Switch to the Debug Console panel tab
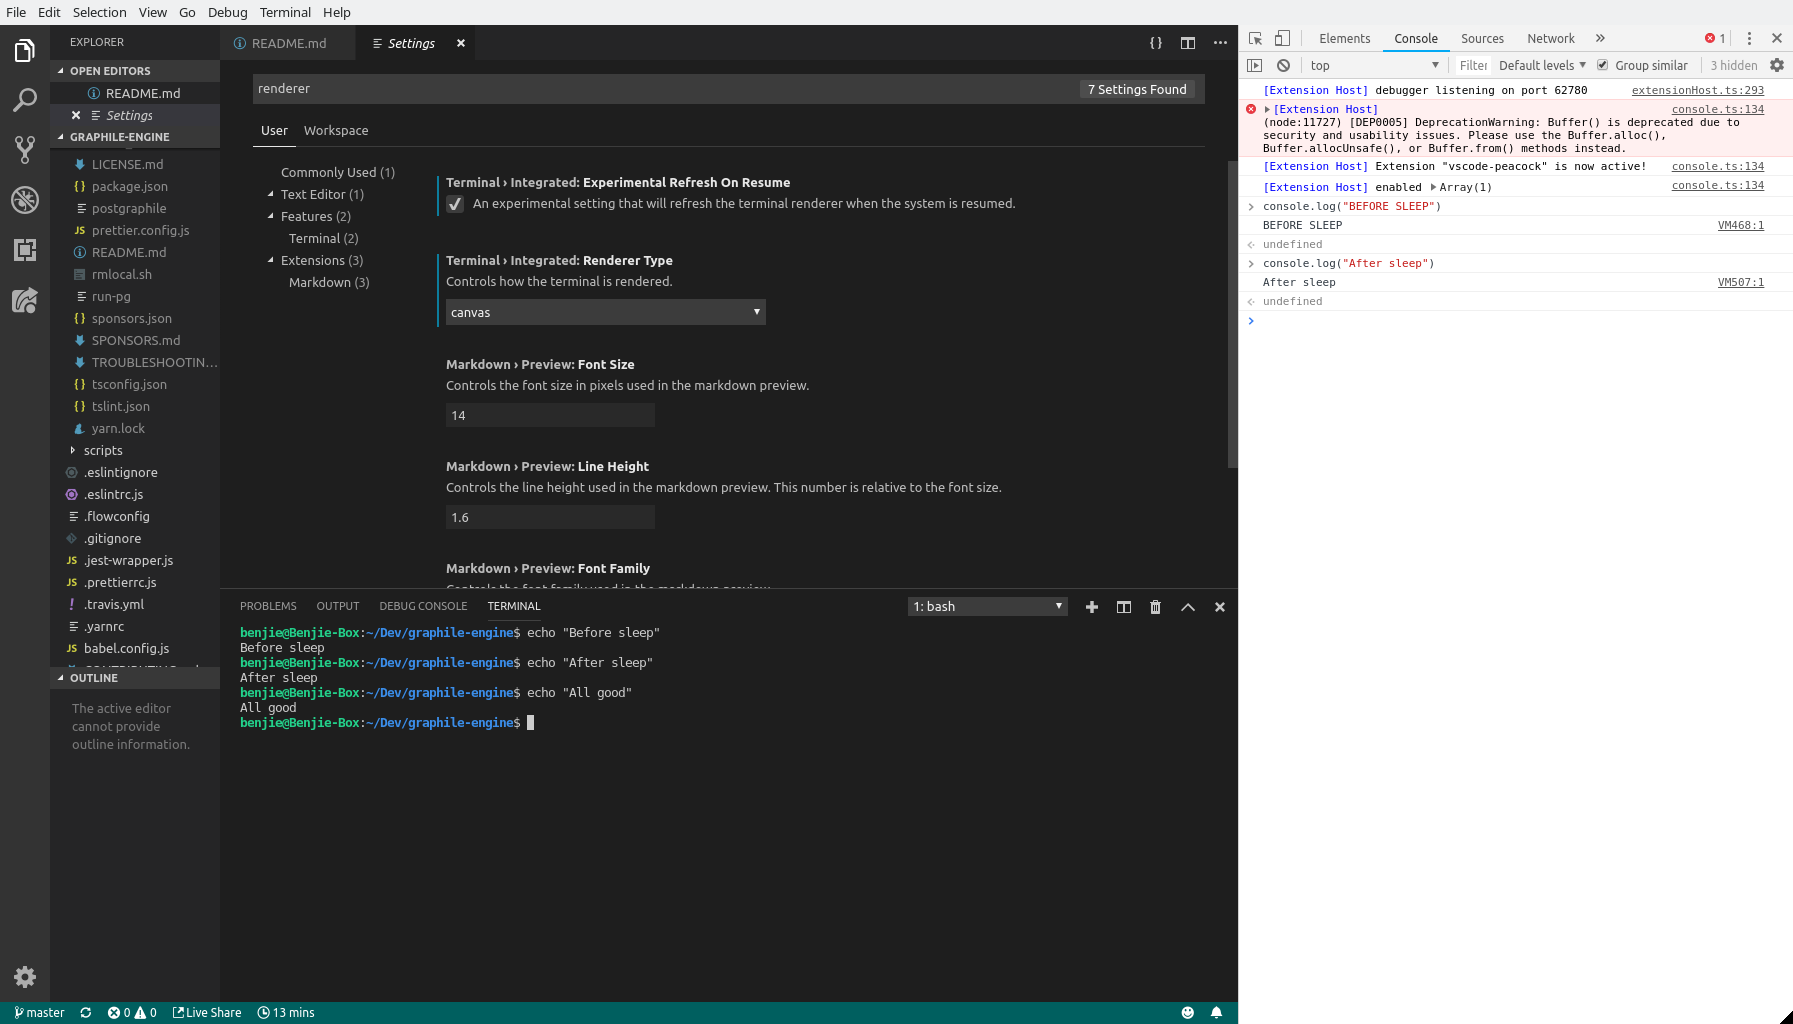The height and width of the screenshot is (1024, 1793). coord(423,606)
